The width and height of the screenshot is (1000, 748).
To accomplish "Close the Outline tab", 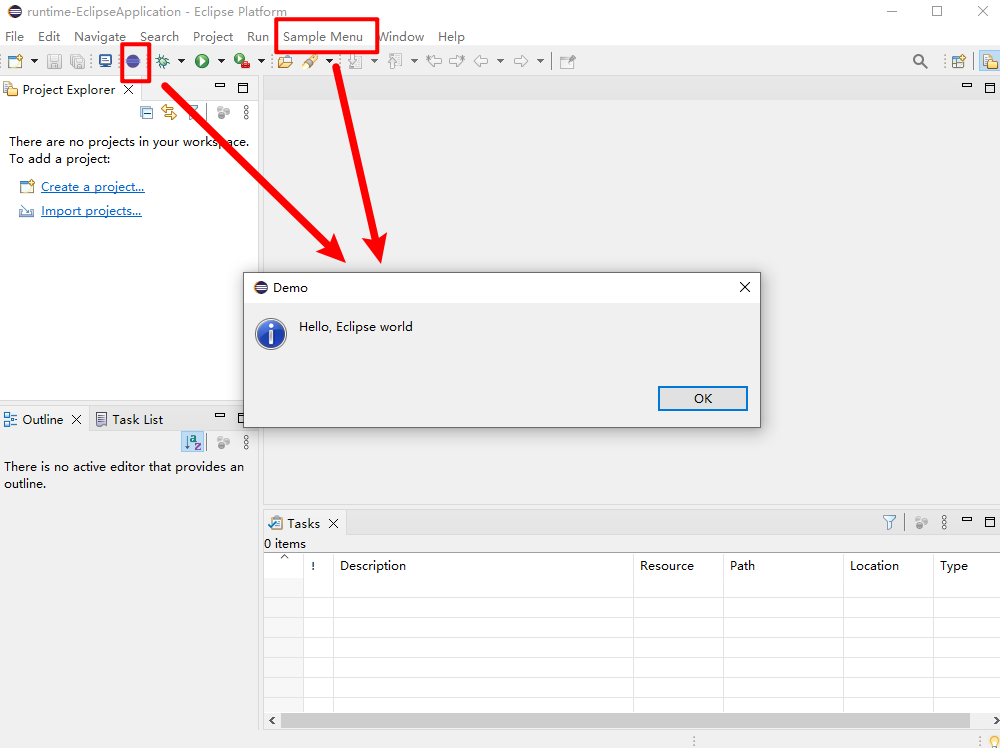I will [x=77, y=420].
